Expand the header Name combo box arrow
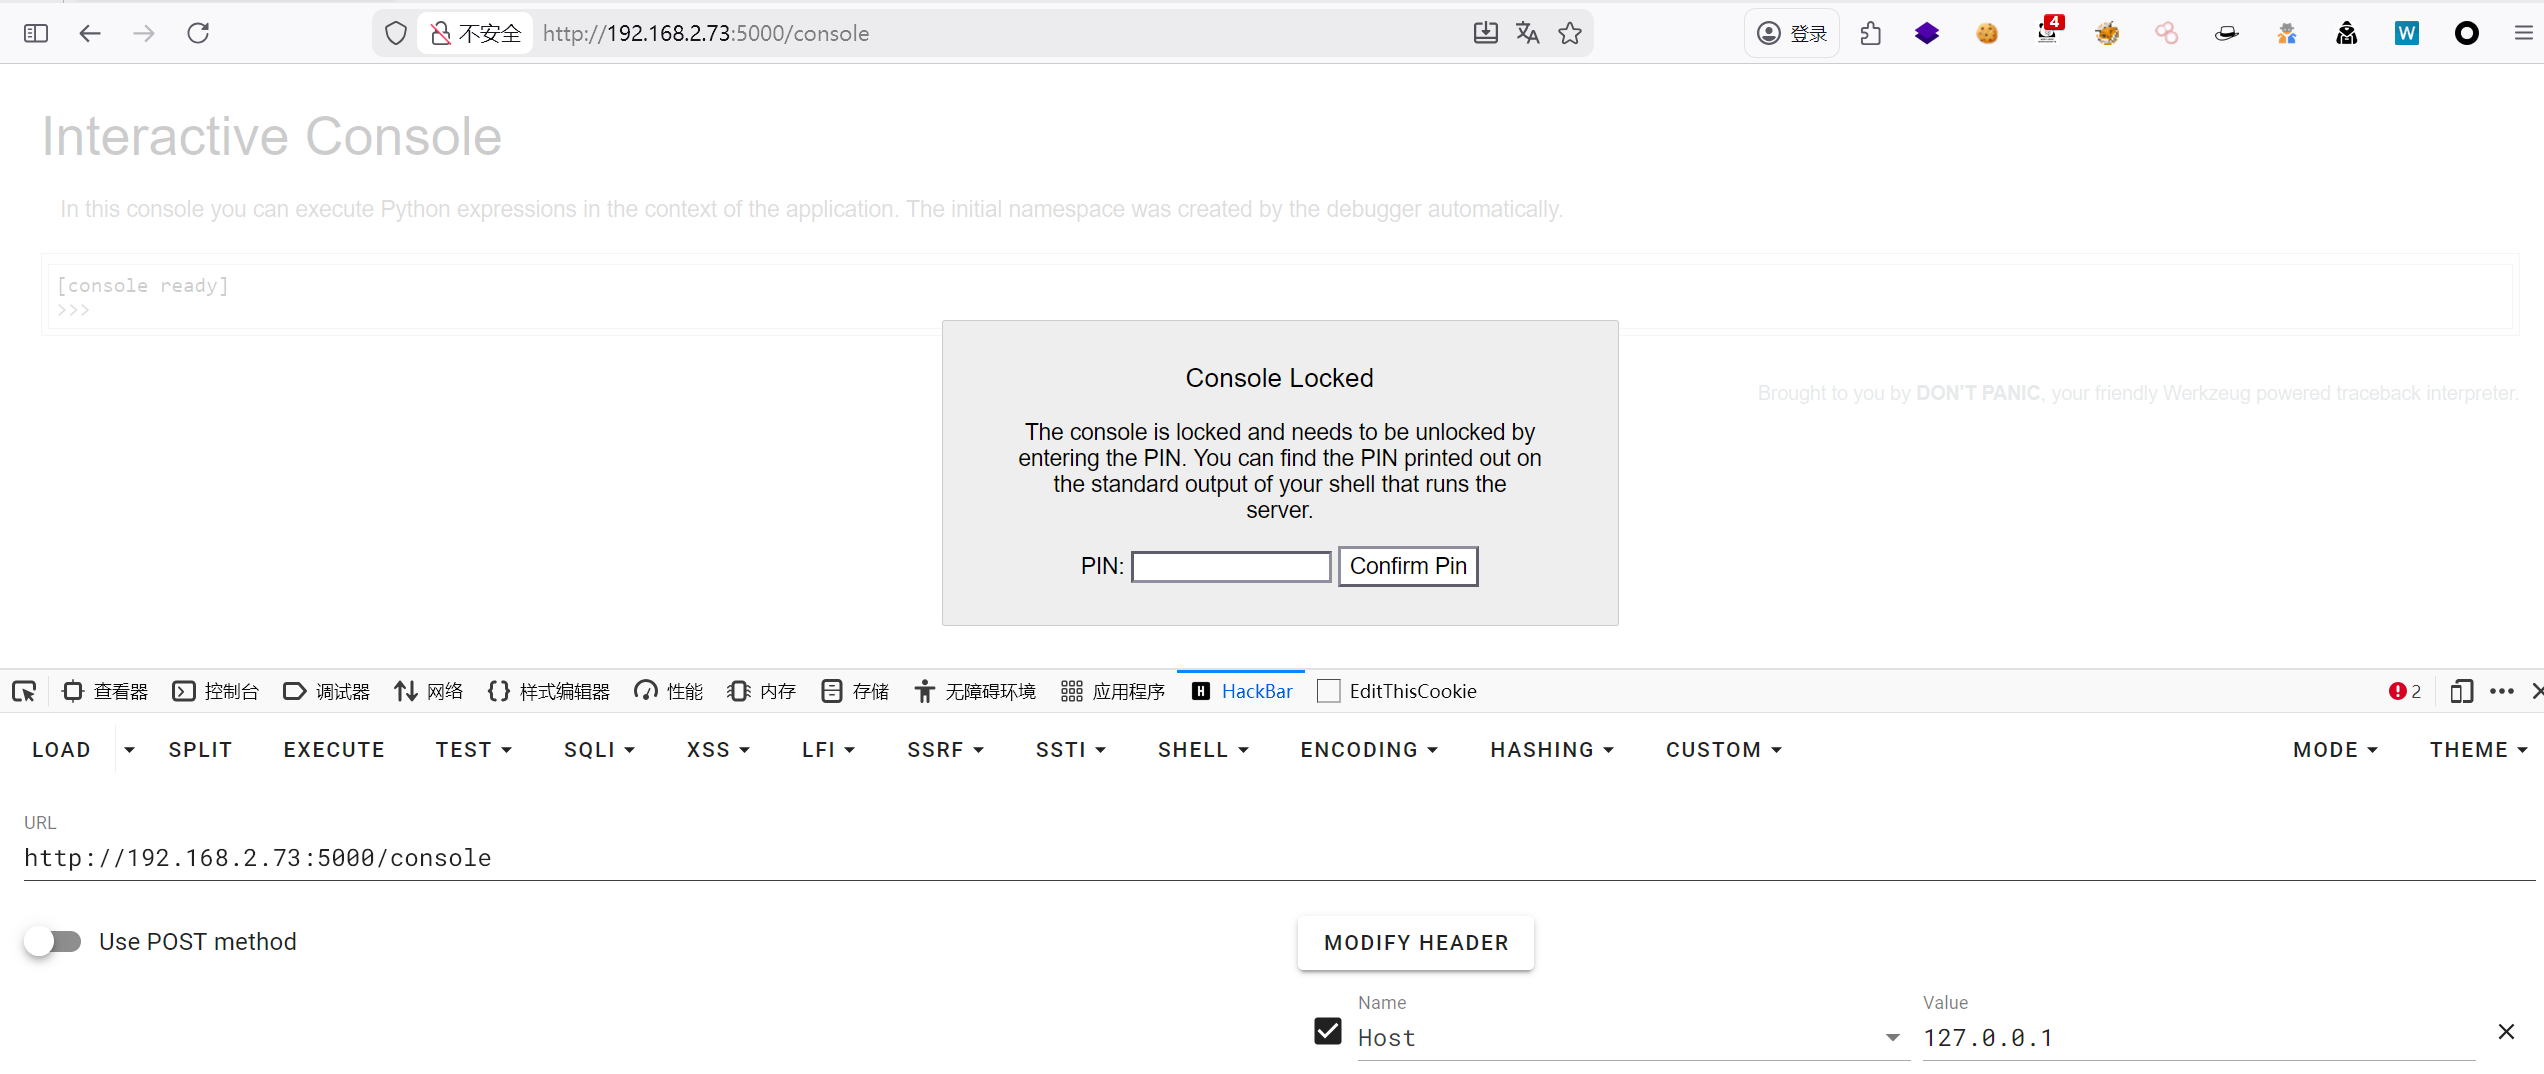Image resolution: width=2544 pixels, height=1074 pixels. point(1892,1038)
